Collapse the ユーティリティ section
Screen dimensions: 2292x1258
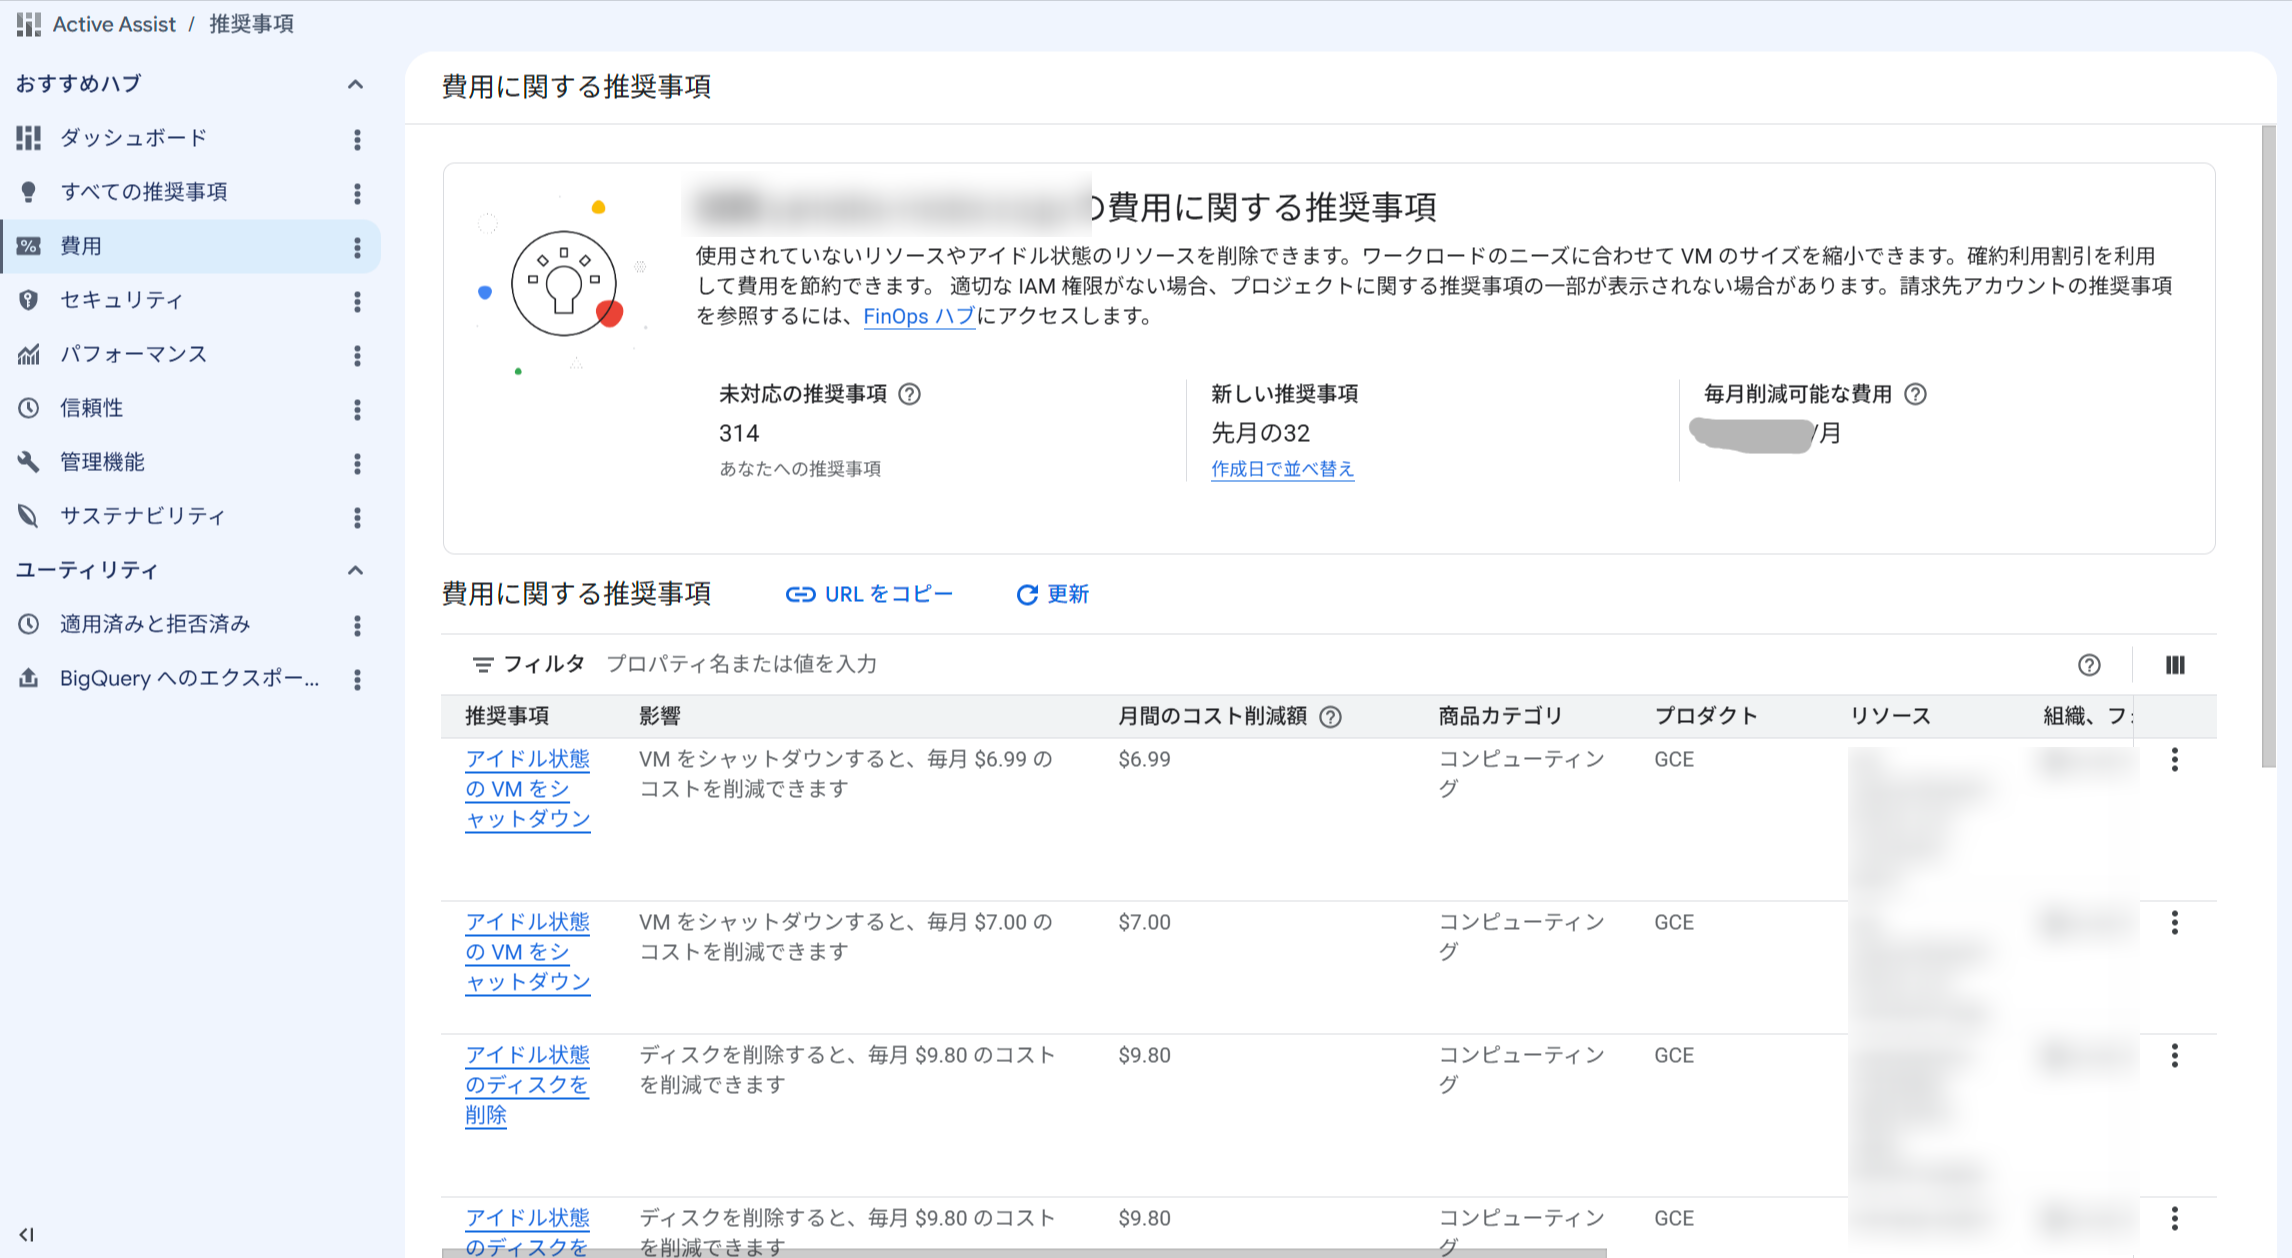(x=355, y=570)
